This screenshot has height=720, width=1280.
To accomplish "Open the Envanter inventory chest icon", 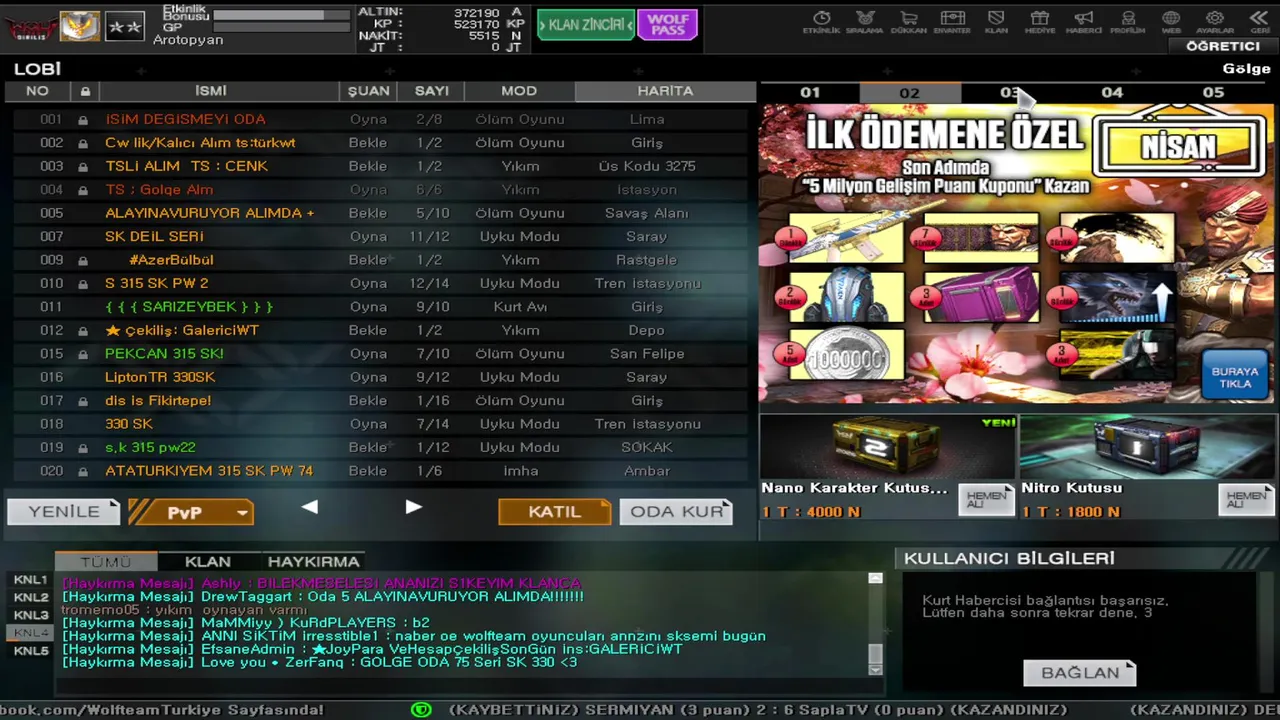I will pyautogui.click(x=952, y=22).
